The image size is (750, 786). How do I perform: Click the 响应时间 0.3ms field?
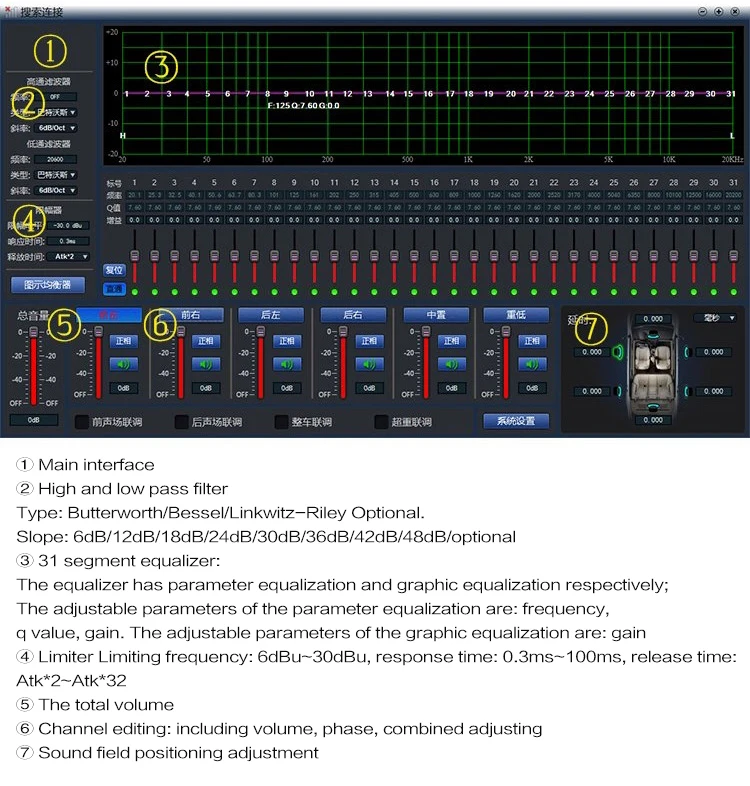coord(68,241)
